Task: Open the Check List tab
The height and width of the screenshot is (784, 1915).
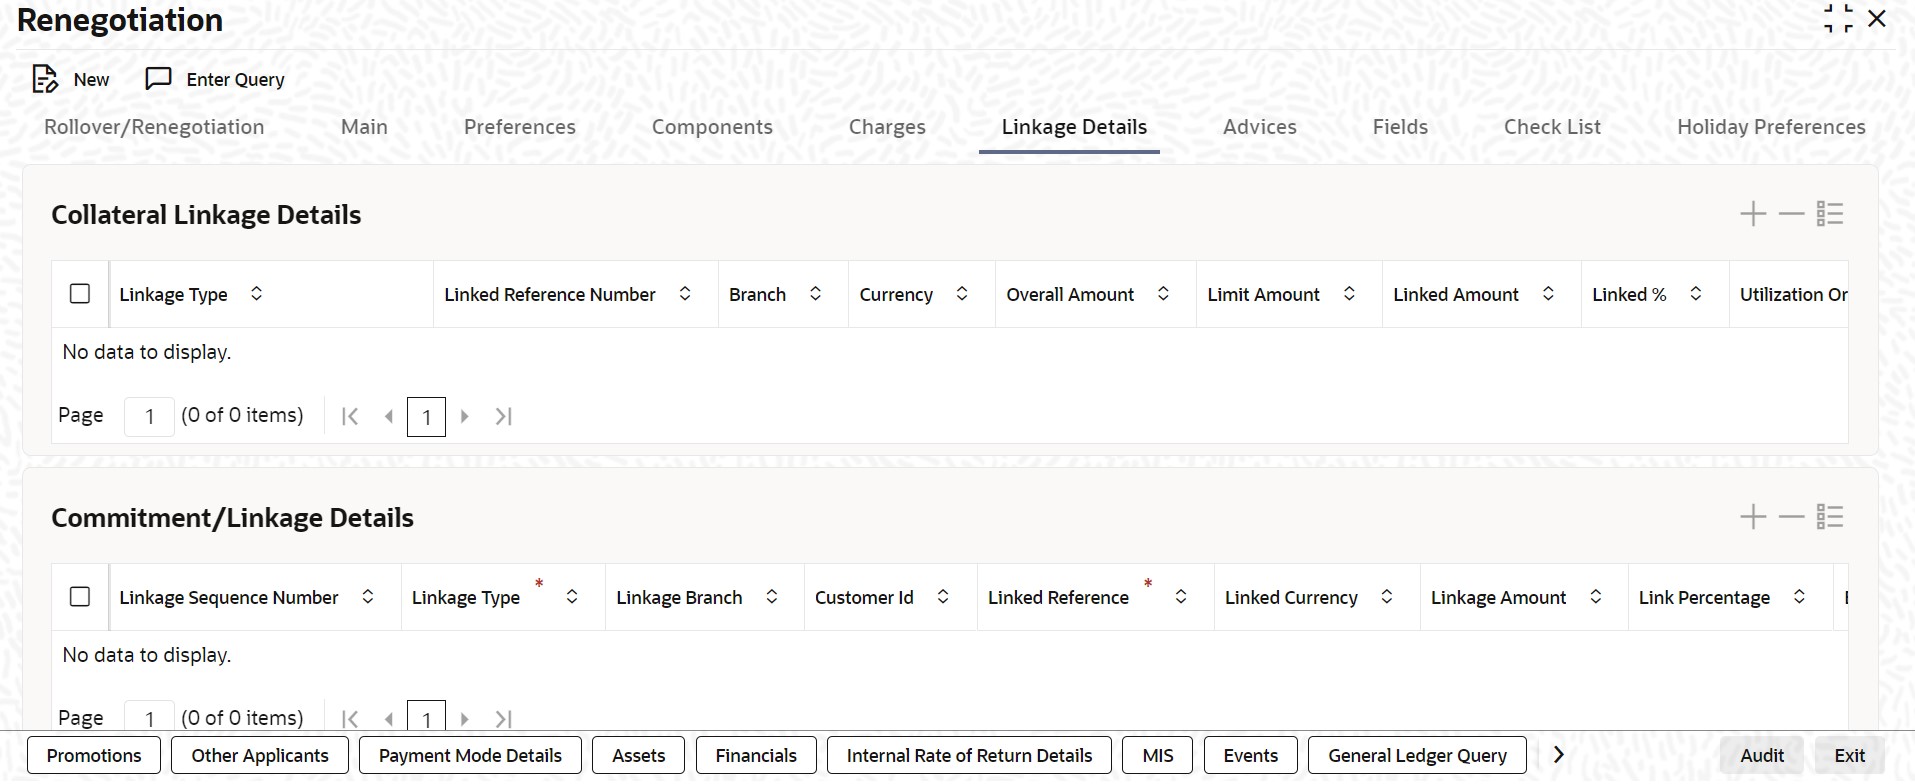Action: (1552, 127)
